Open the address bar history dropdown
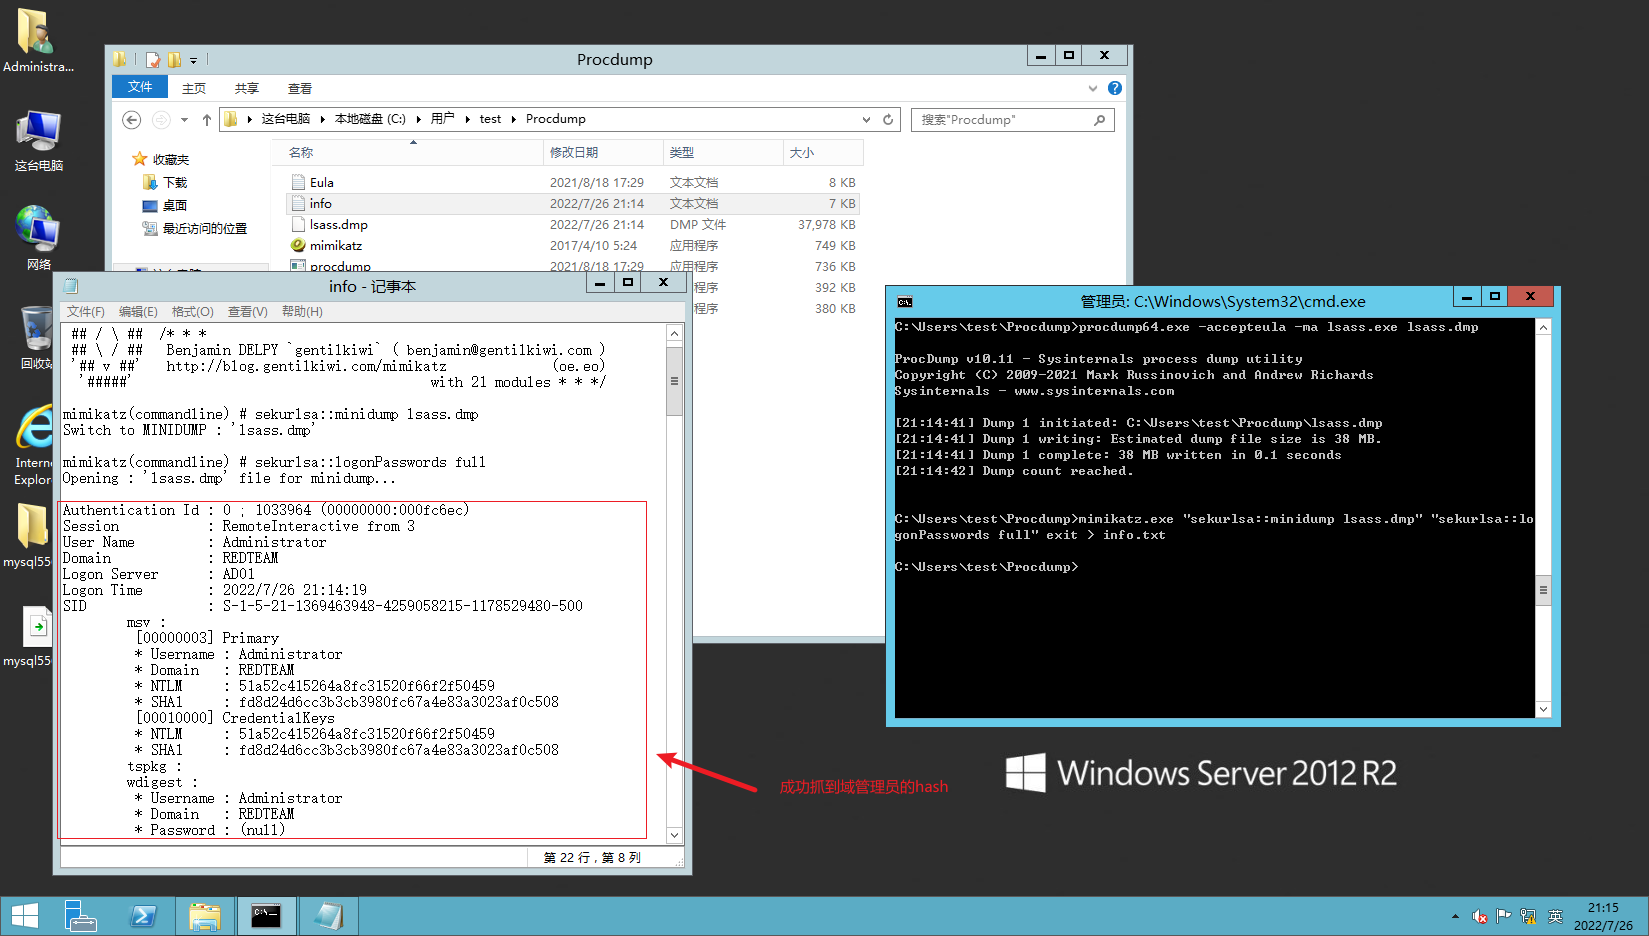Image resolution: width=1649 pixels, height=936 pixels. [x=866, y=120]
